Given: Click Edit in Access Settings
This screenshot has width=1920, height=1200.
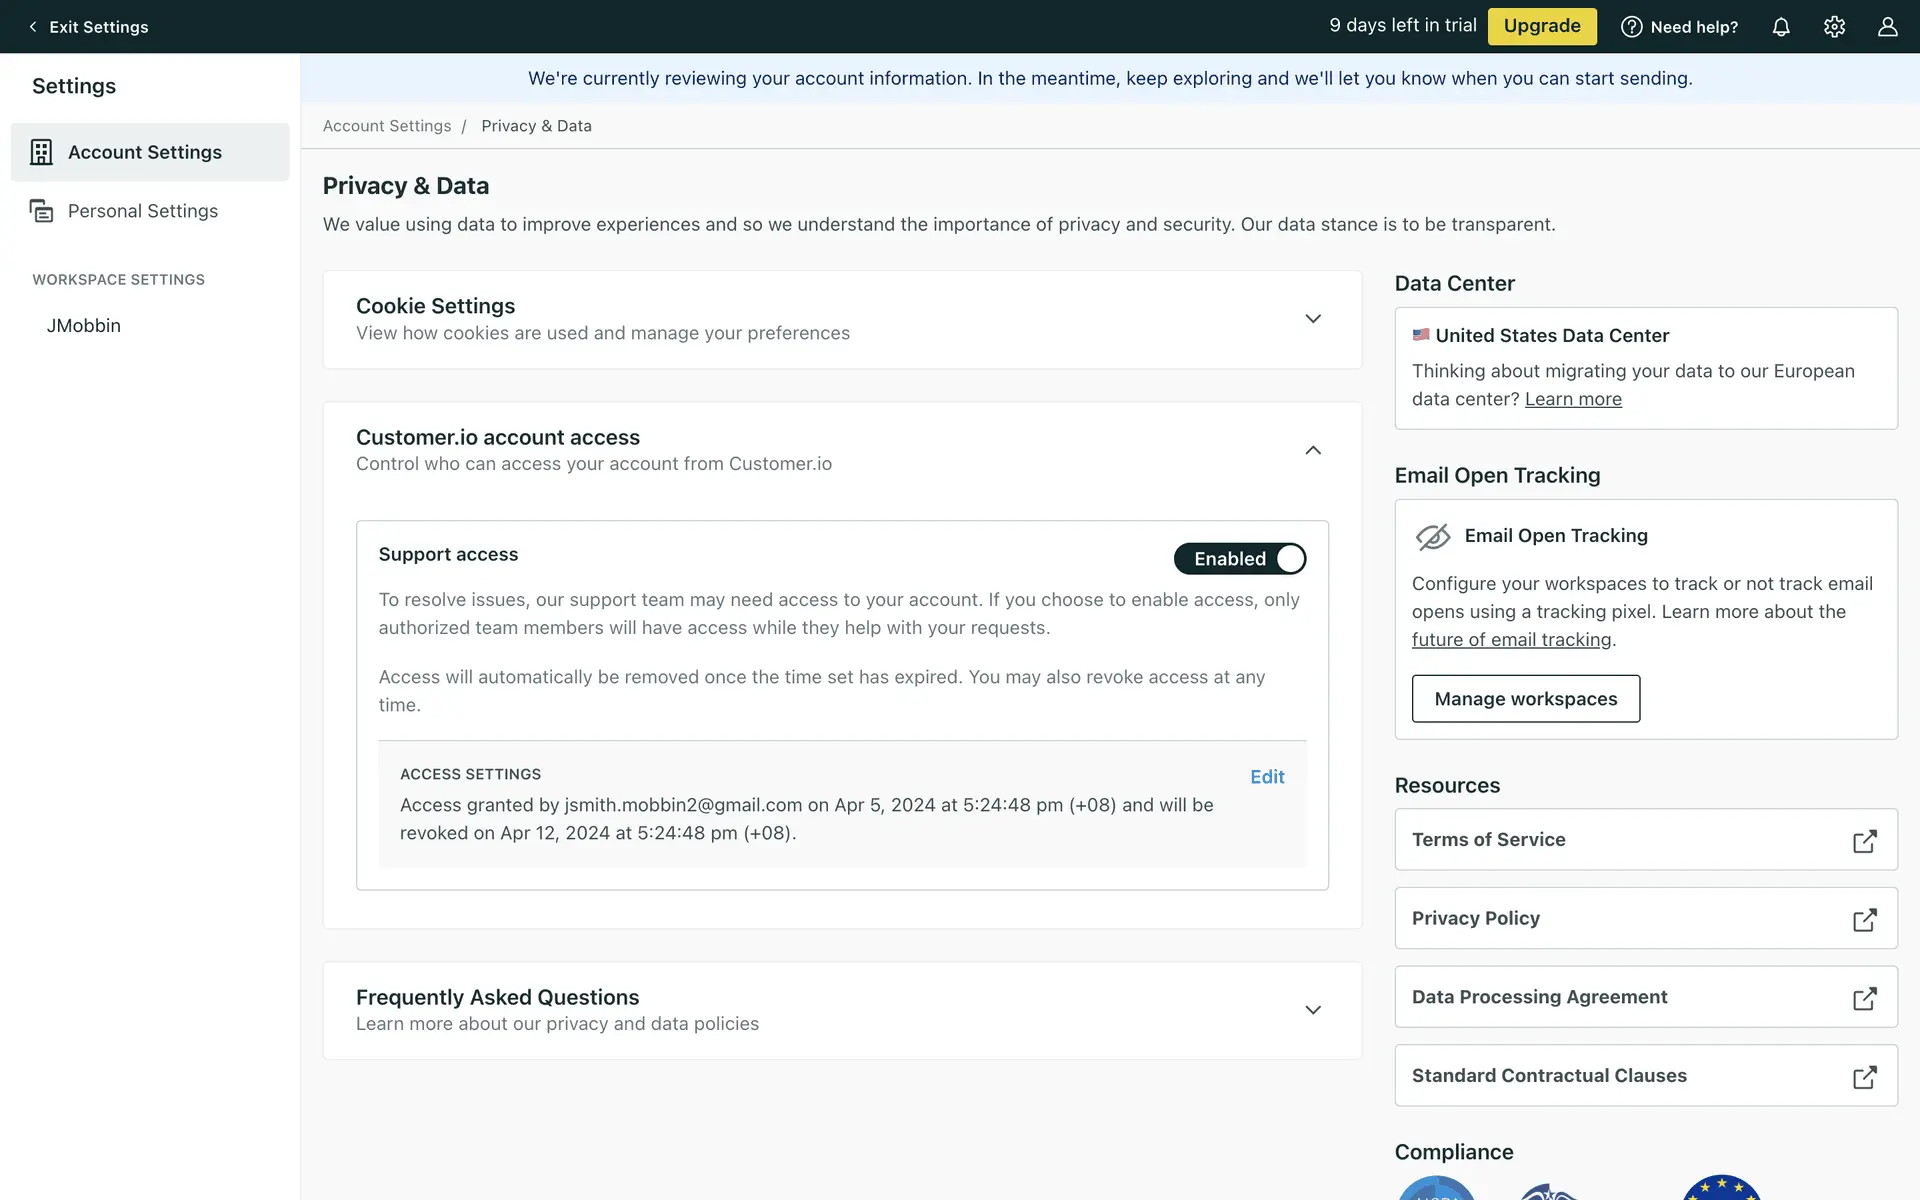Looking at the screenshot, I should [x=1266, y=777].
